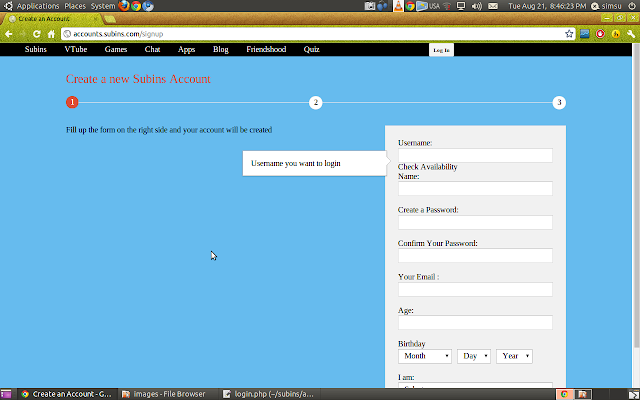The width and height of the screenshot is (640, 400).
Task: Click the display monitor tray icon
Action: coord(461,6)
